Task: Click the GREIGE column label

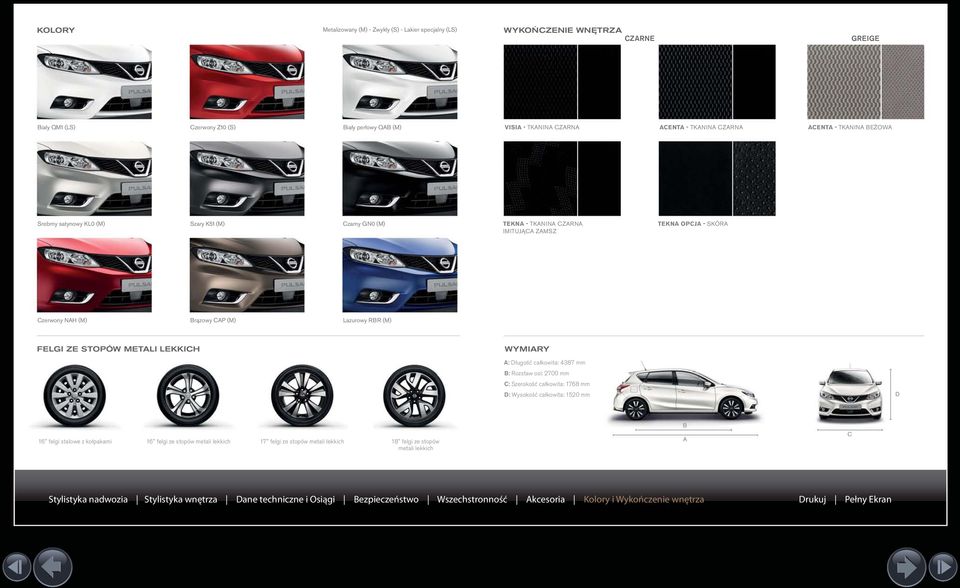Action: (865, 38)
